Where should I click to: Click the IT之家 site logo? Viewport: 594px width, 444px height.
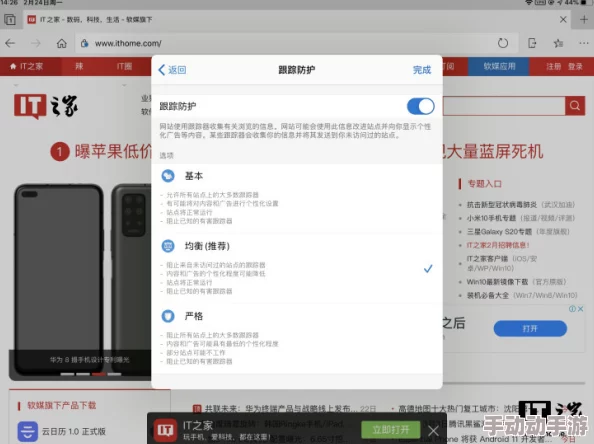coord(46,106)
